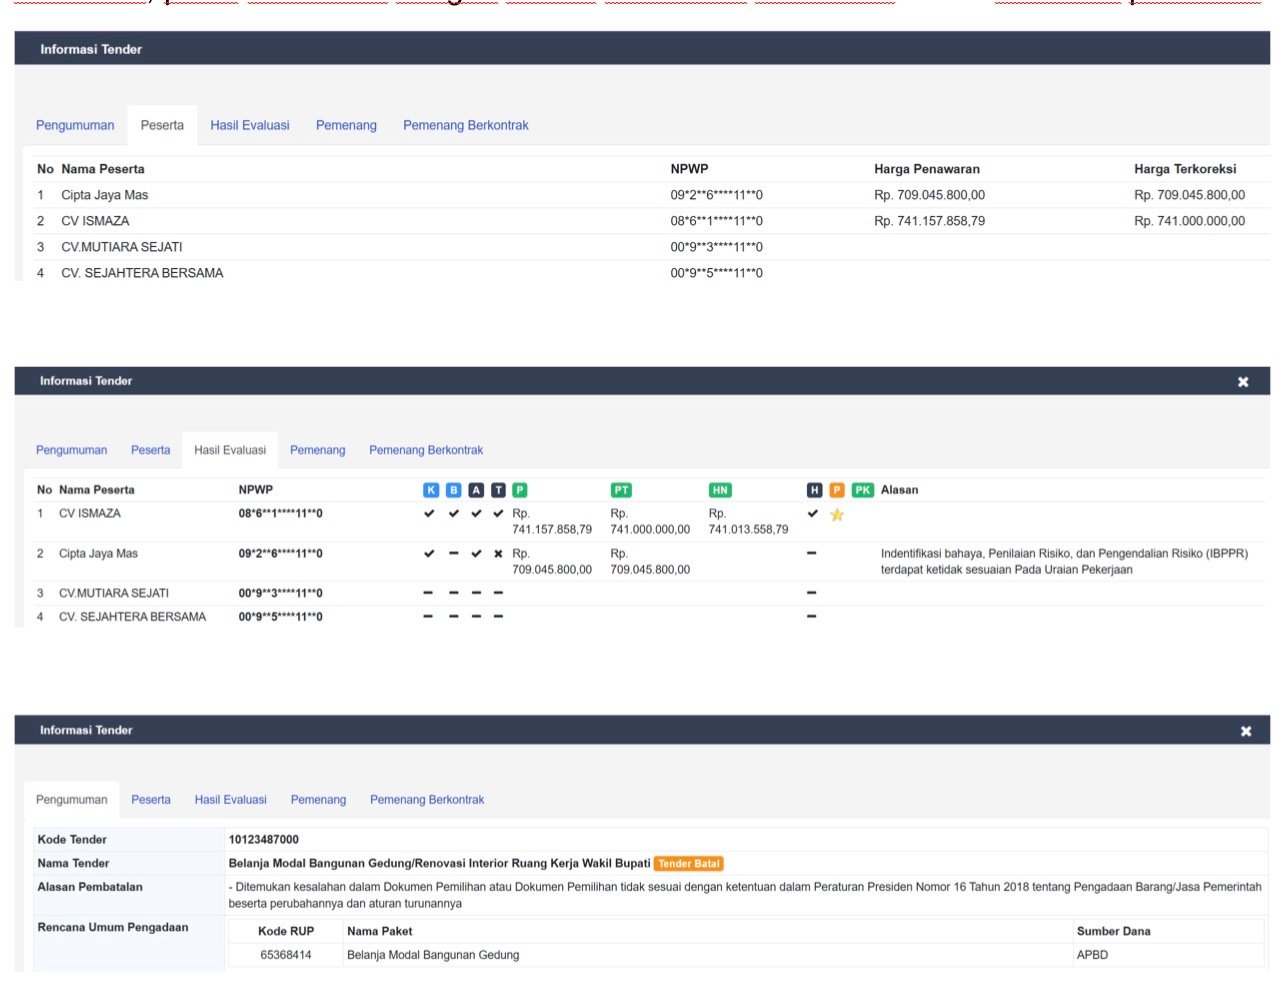Click RUP code 65368414

(x=286, y=955)
